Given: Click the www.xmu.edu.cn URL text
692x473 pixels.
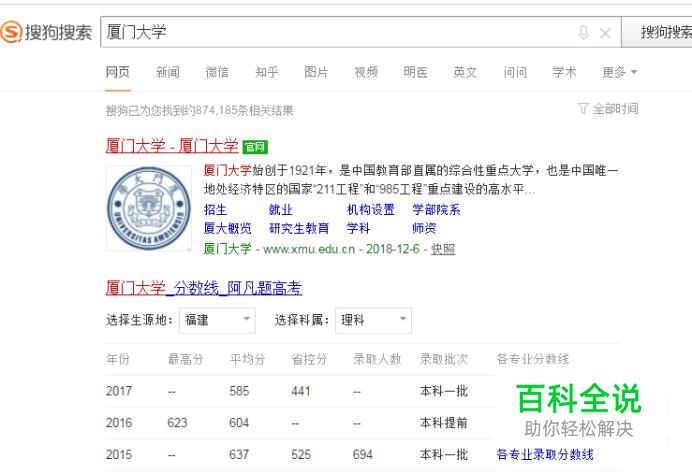Looking at the screenshot, I should pyautogui.click(x=309, y=249).
